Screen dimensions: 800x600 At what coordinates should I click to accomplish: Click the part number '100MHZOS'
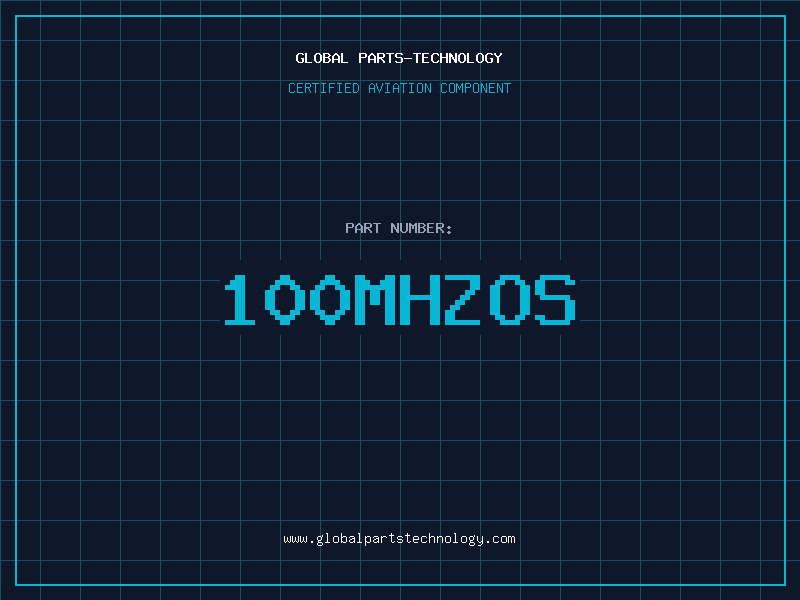tap(400, 299)
